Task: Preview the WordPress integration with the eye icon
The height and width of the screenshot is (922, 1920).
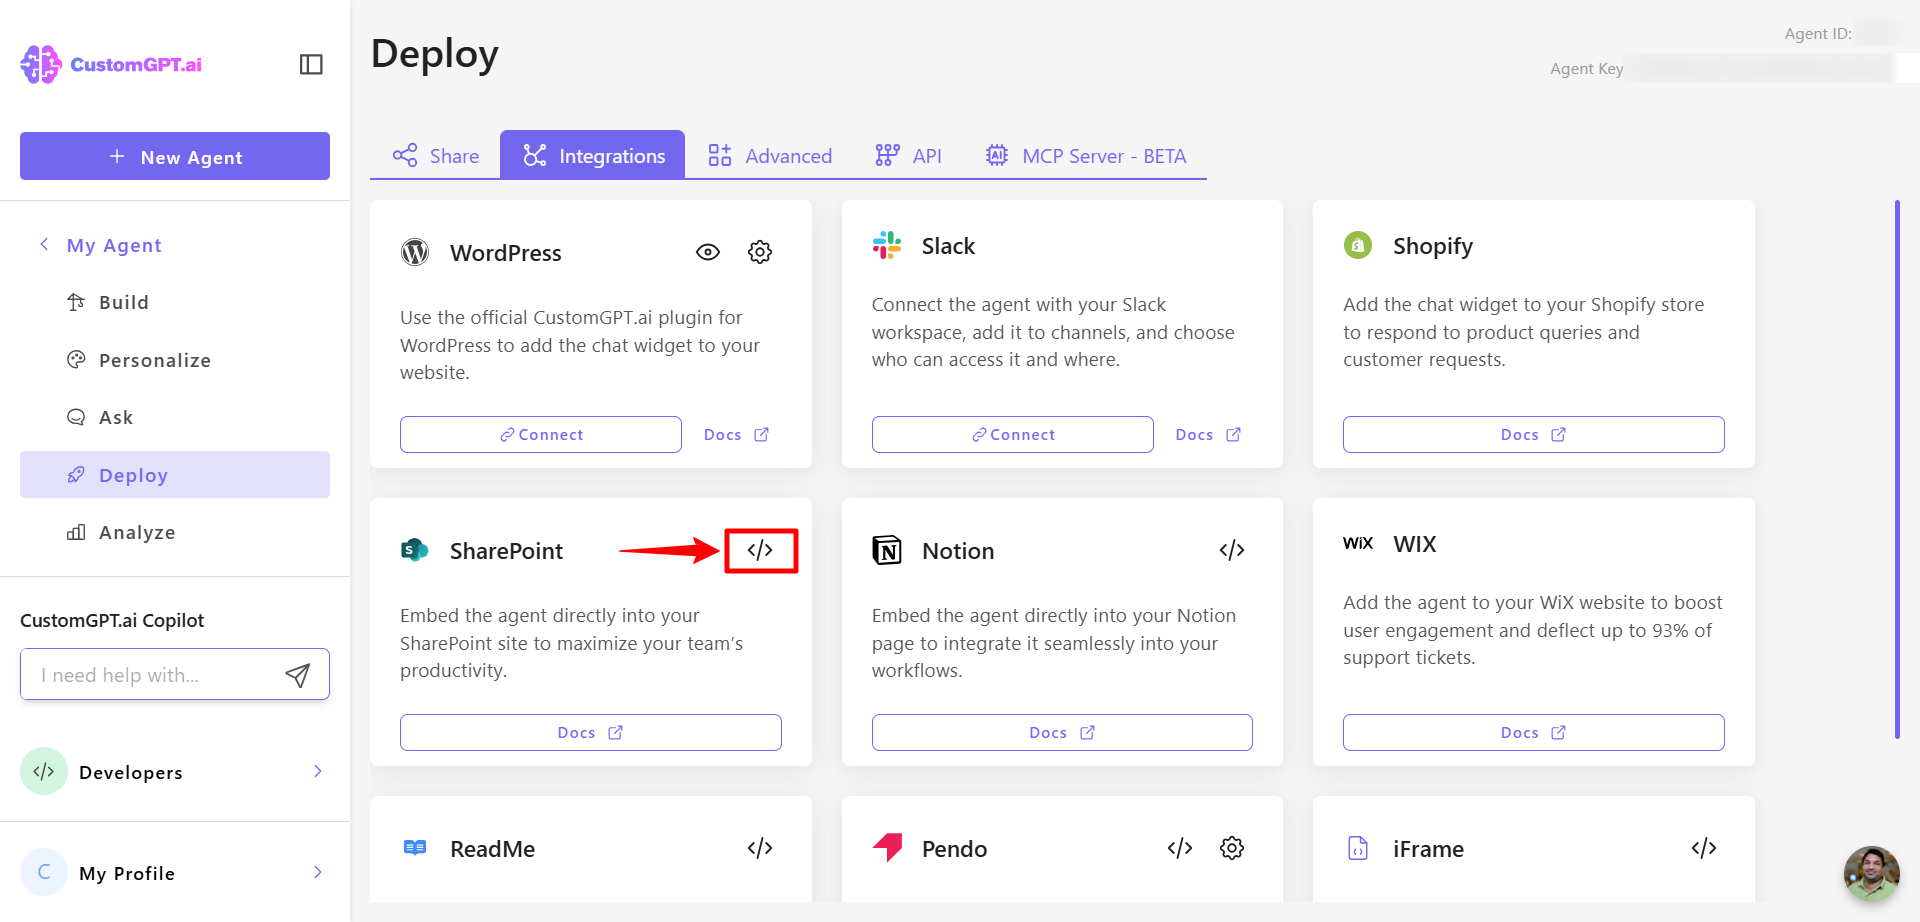Action: pyautogui.click(x=708, y=252)
